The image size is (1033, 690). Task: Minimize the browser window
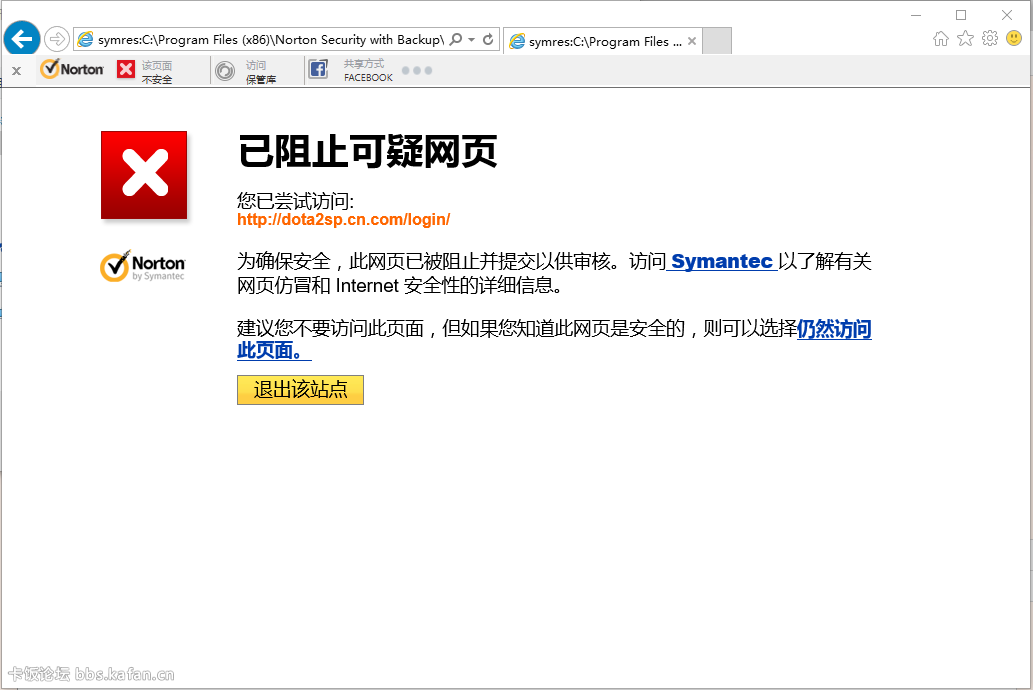(916, 14)
